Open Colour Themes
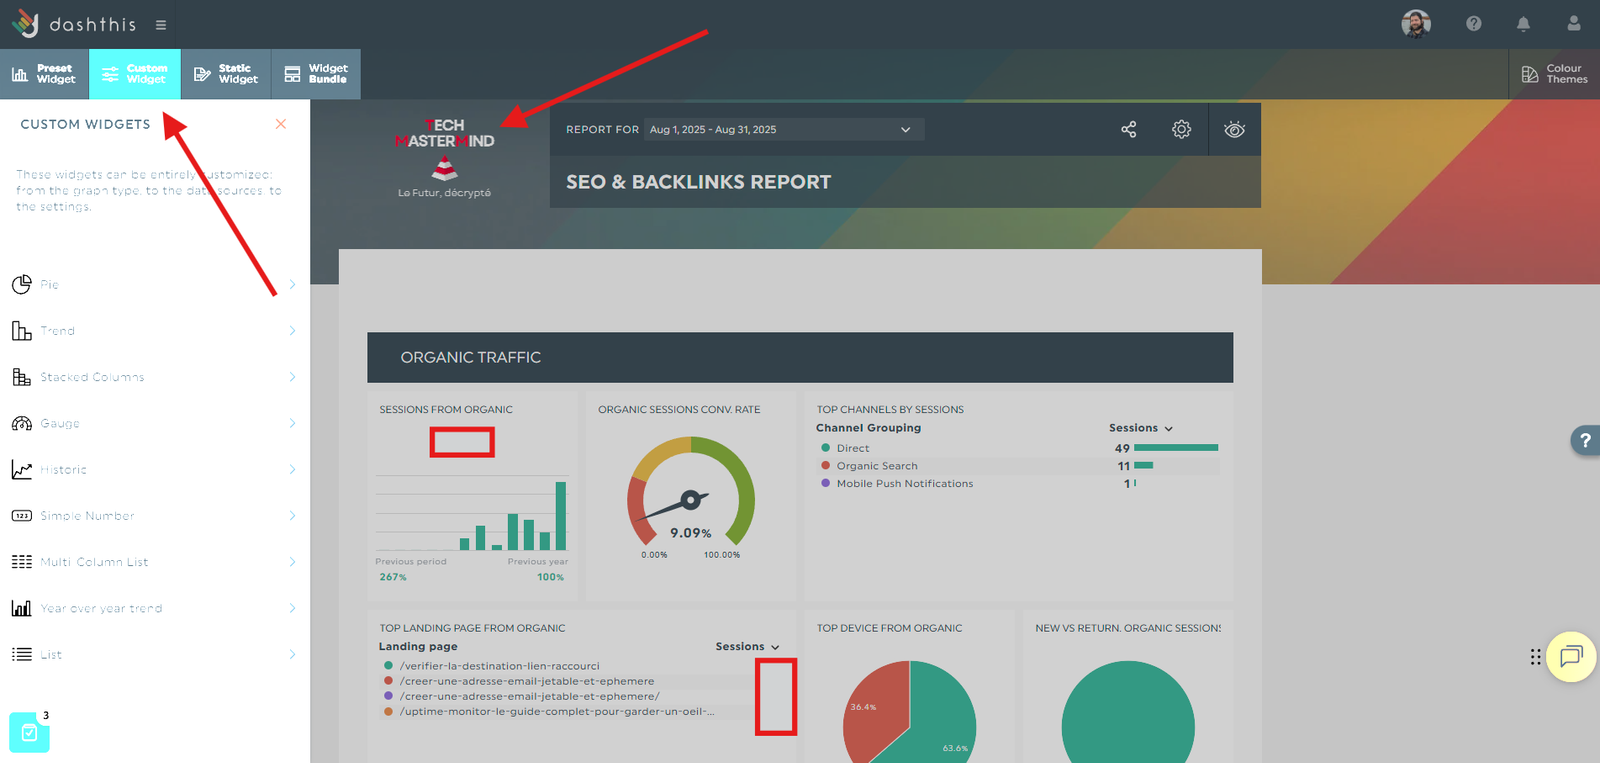The image size is (1600, 763). [1554, 74]
